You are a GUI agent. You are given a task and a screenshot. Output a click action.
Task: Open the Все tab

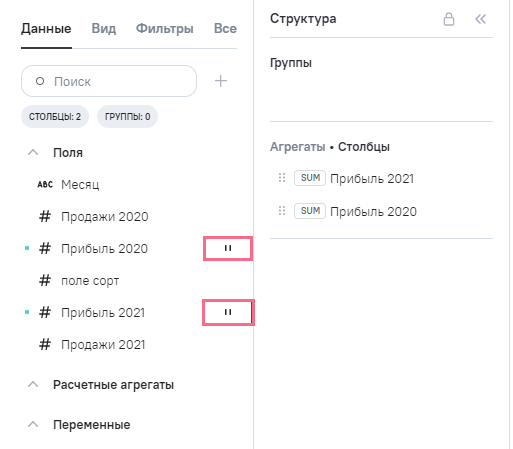click(225, 28)
